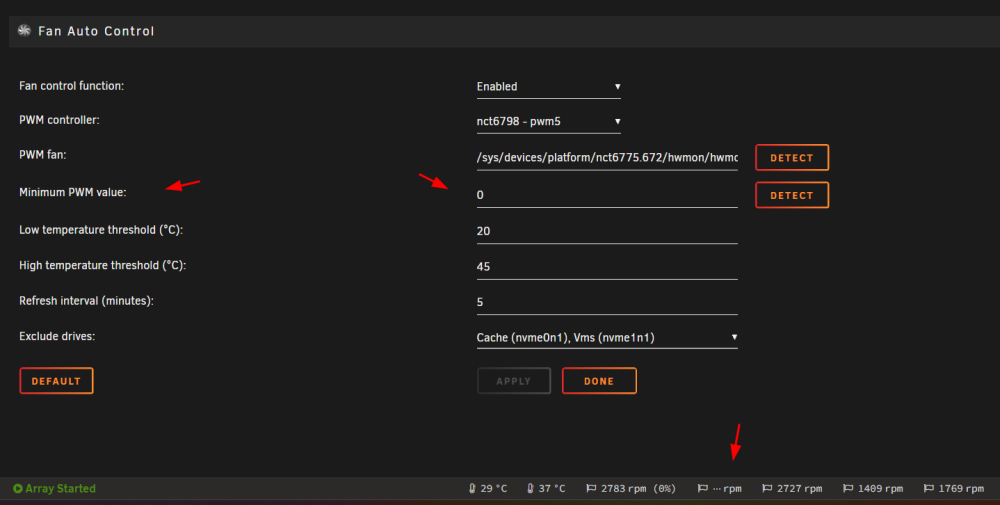This screenshot has height=505, width=1000.
Task: Click the 1409 rpm reading
Action: click(x=880, y=488)
